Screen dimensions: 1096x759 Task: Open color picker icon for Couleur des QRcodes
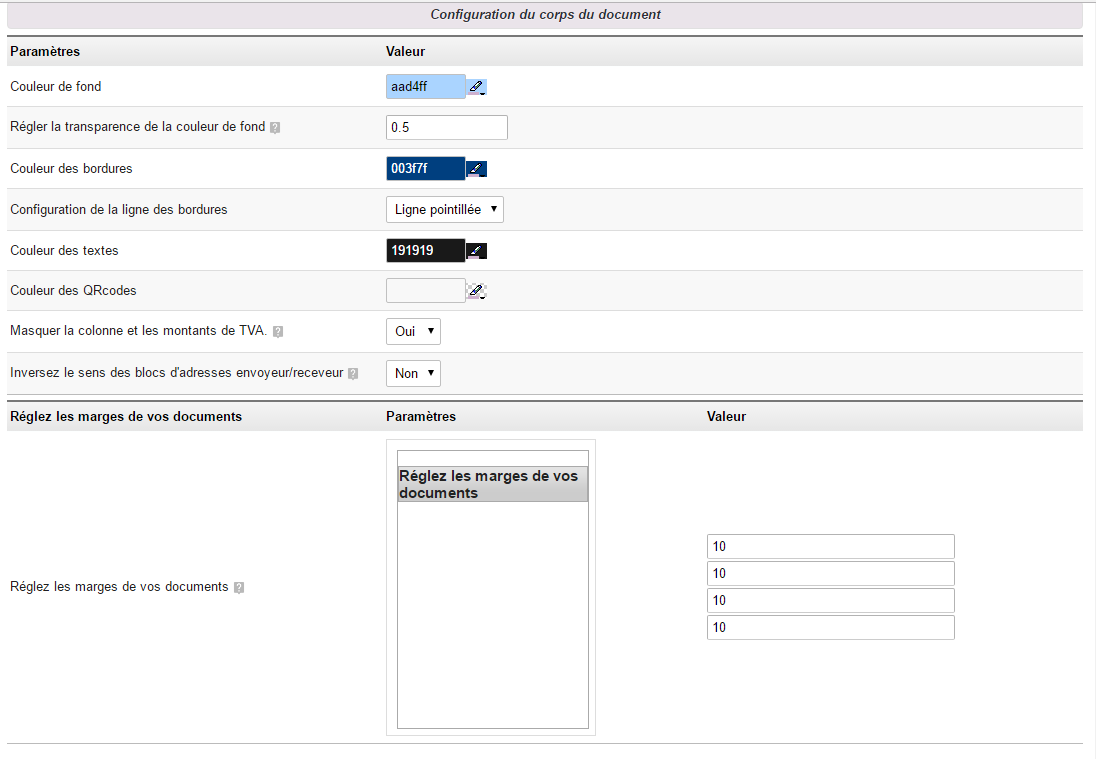477,291
